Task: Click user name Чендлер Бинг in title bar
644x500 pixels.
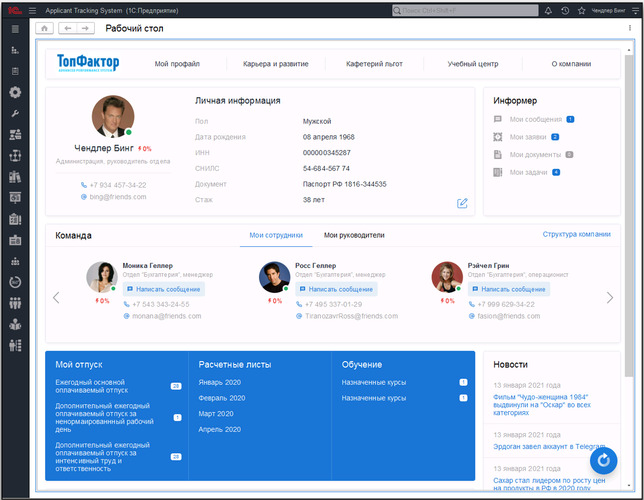Action: 608,11
